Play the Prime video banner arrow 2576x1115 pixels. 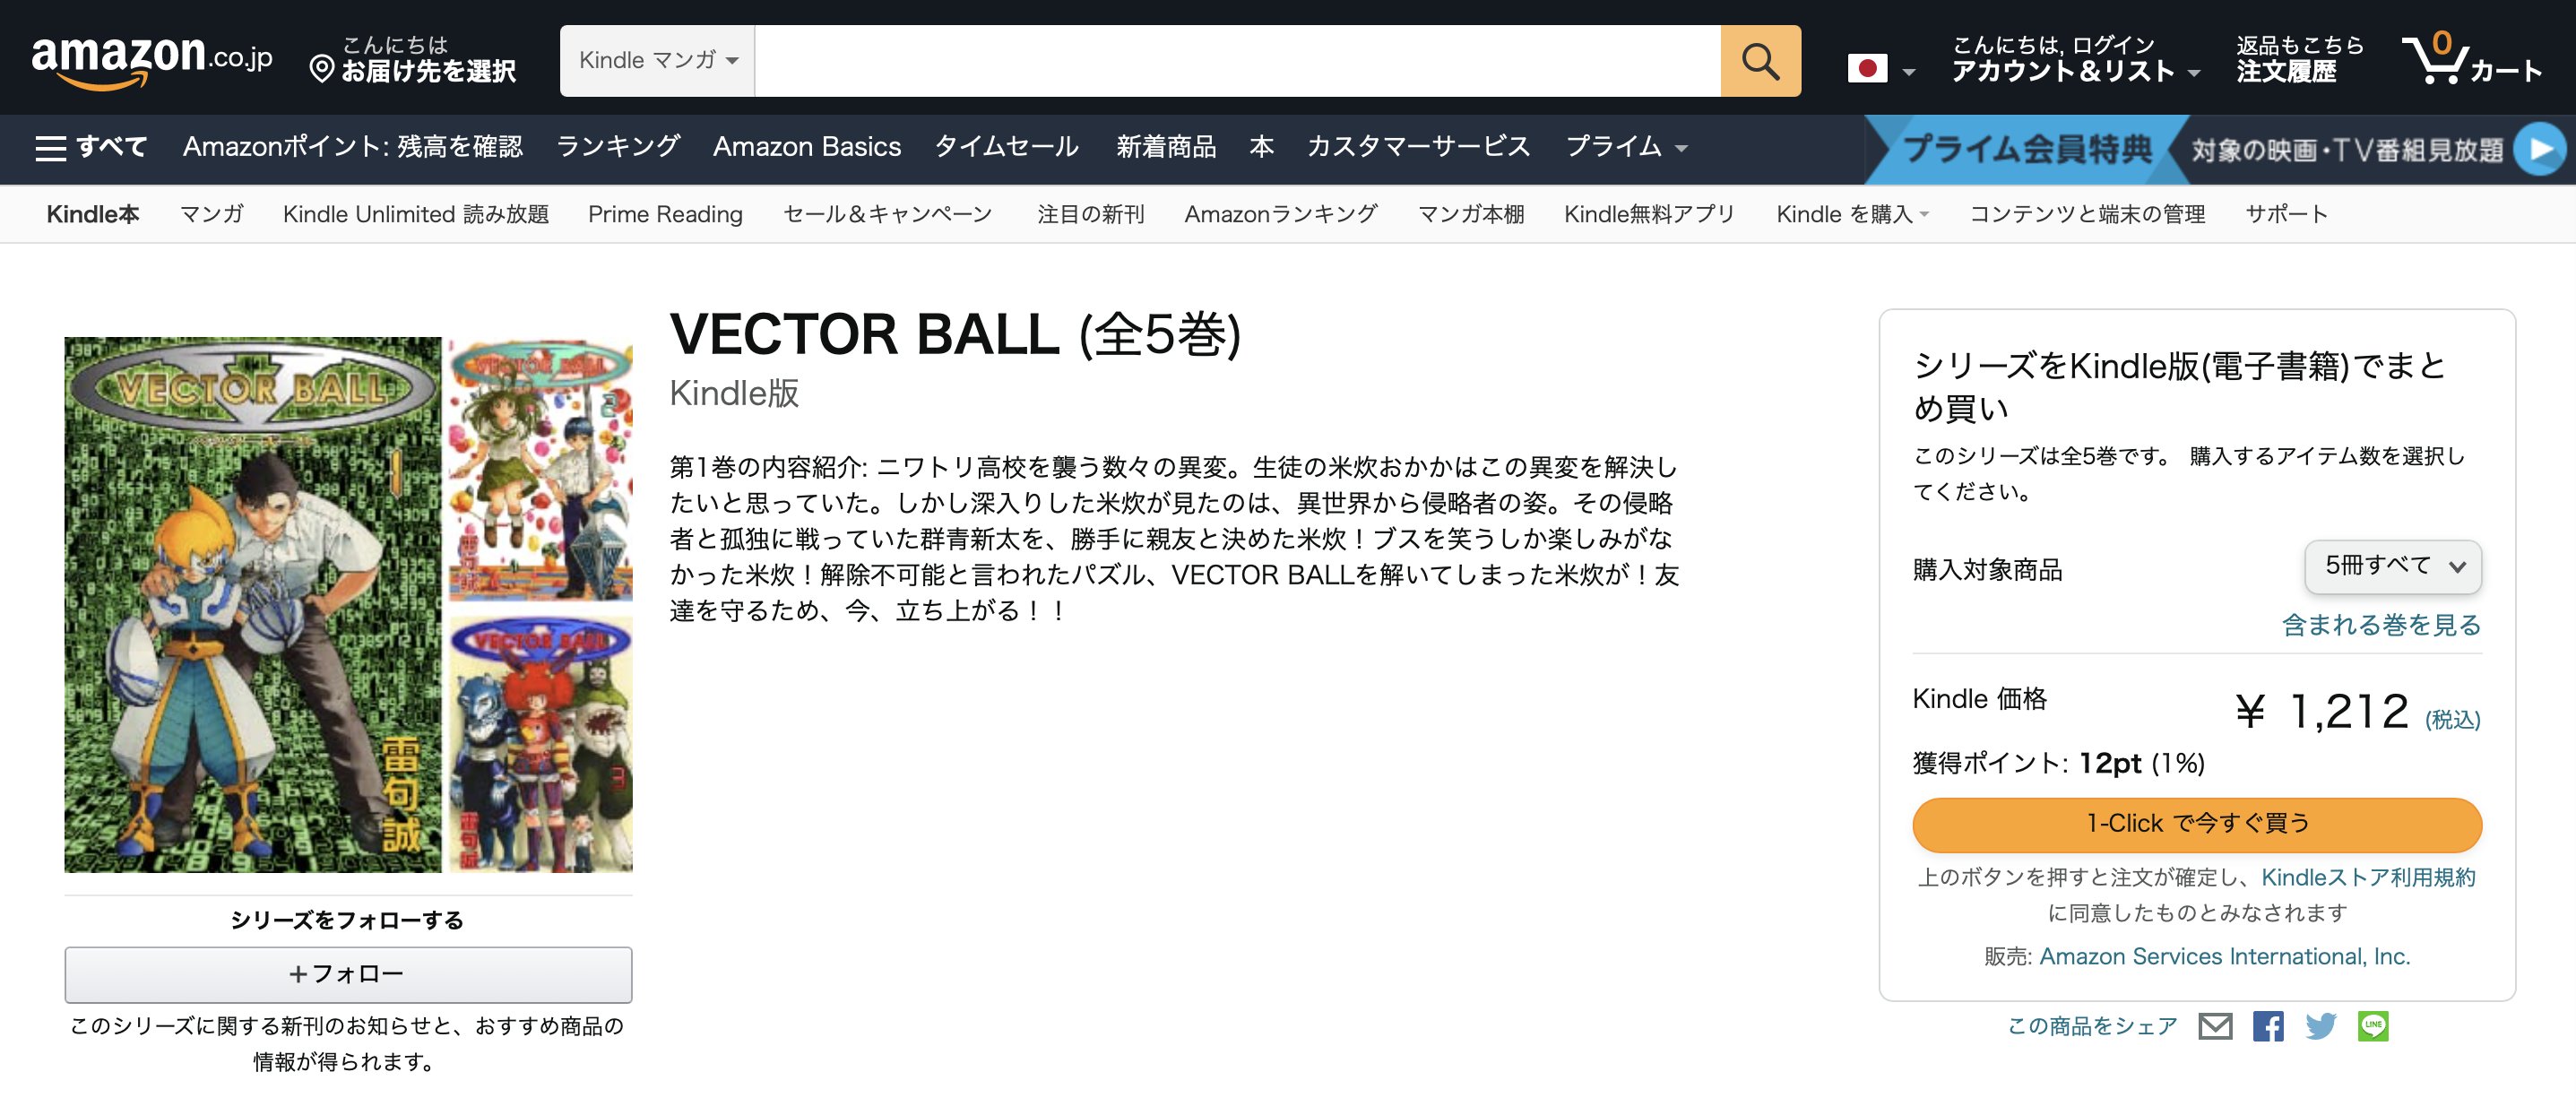[x=2540, y=148]
